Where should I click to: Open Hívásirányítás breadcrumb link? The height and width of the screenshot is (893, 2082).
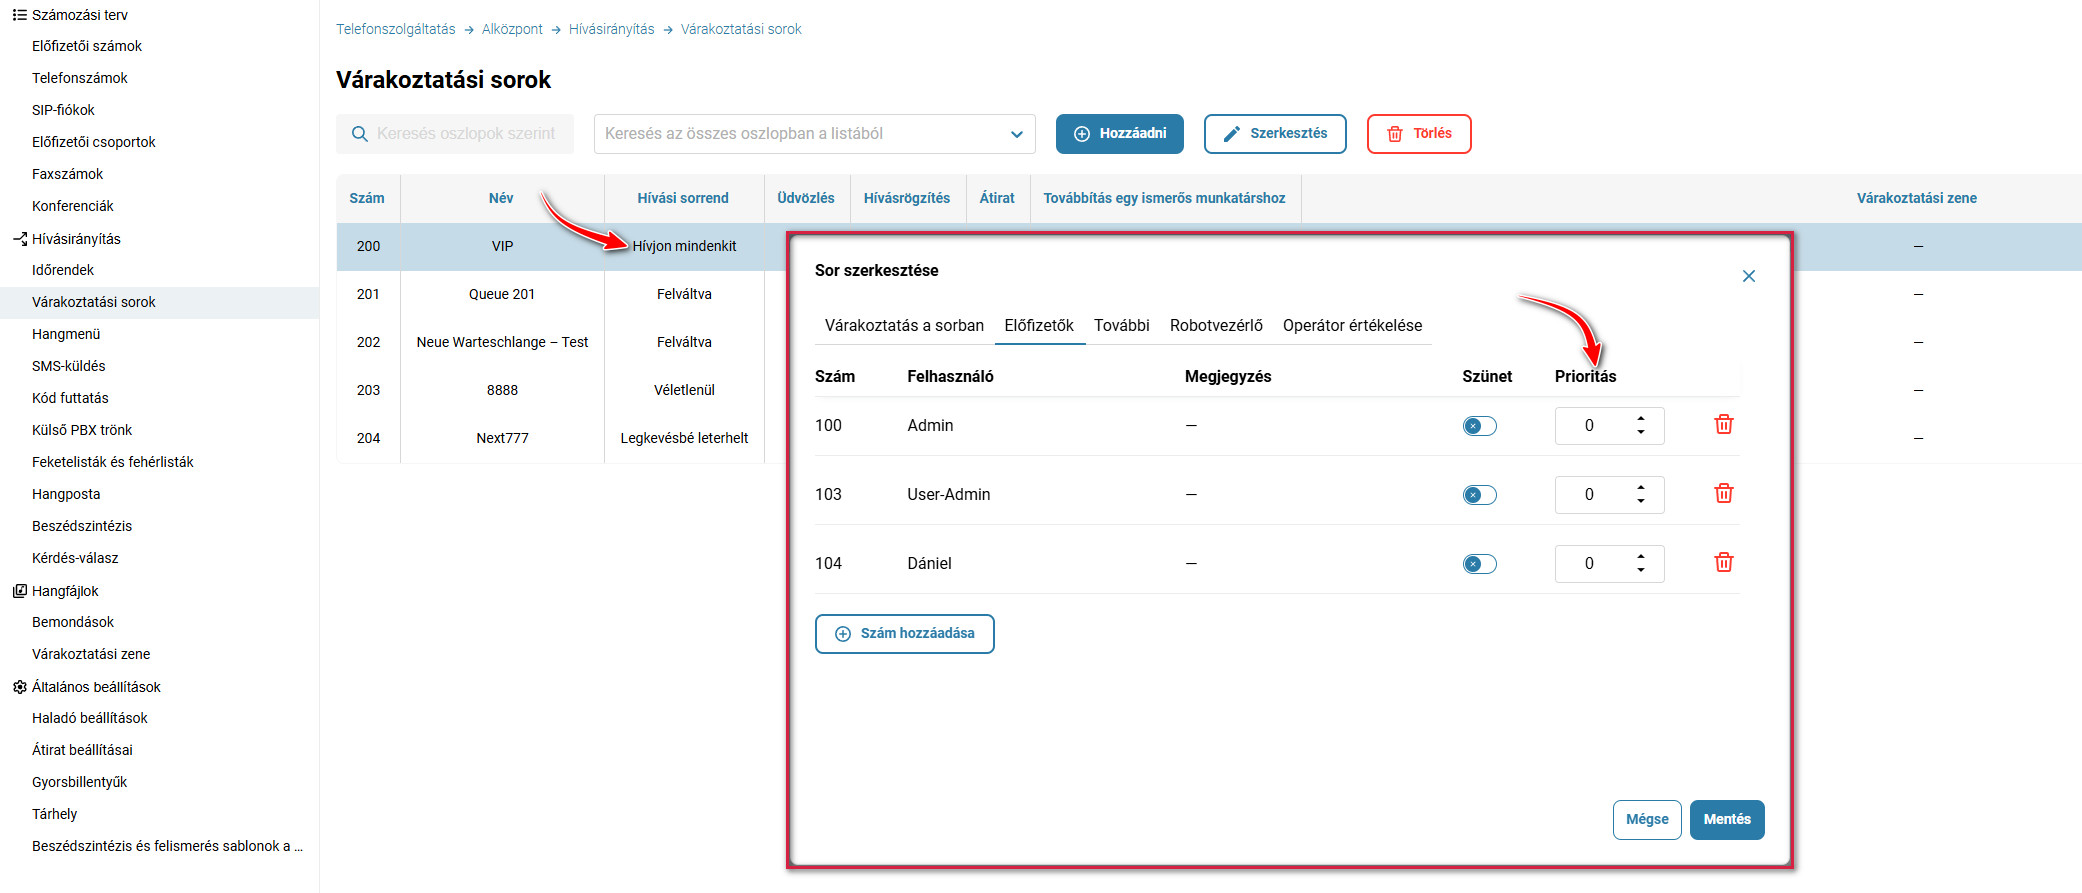pos(611,29)
